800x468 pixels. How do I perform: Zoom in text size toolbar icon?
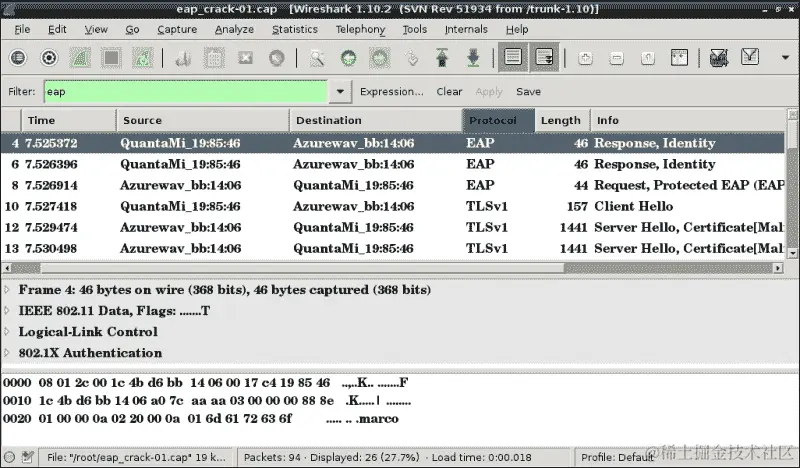(585, 58)
